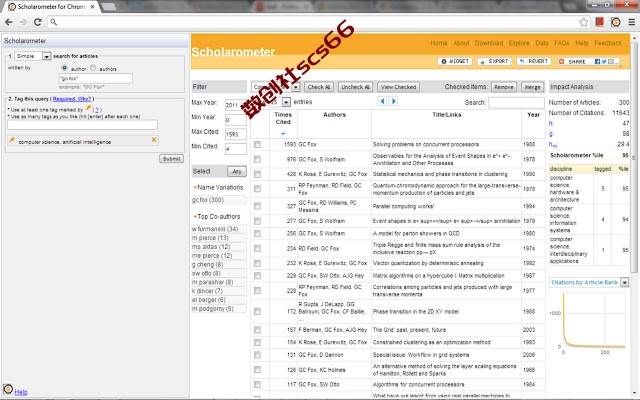
Task: Click Remove for checked items
Action: [504, 87]
